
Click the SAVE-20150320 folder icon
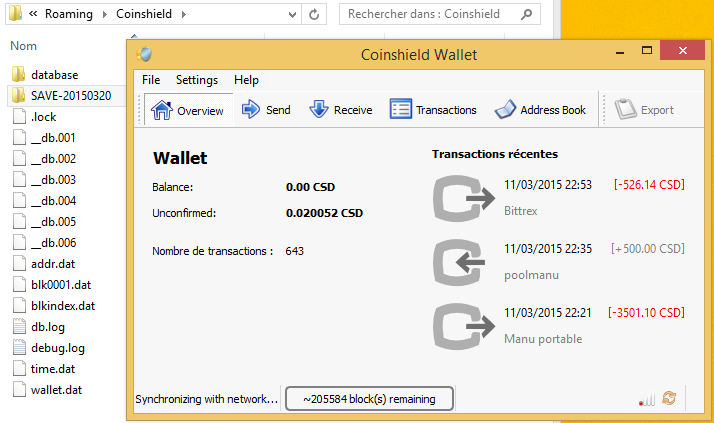19,95
